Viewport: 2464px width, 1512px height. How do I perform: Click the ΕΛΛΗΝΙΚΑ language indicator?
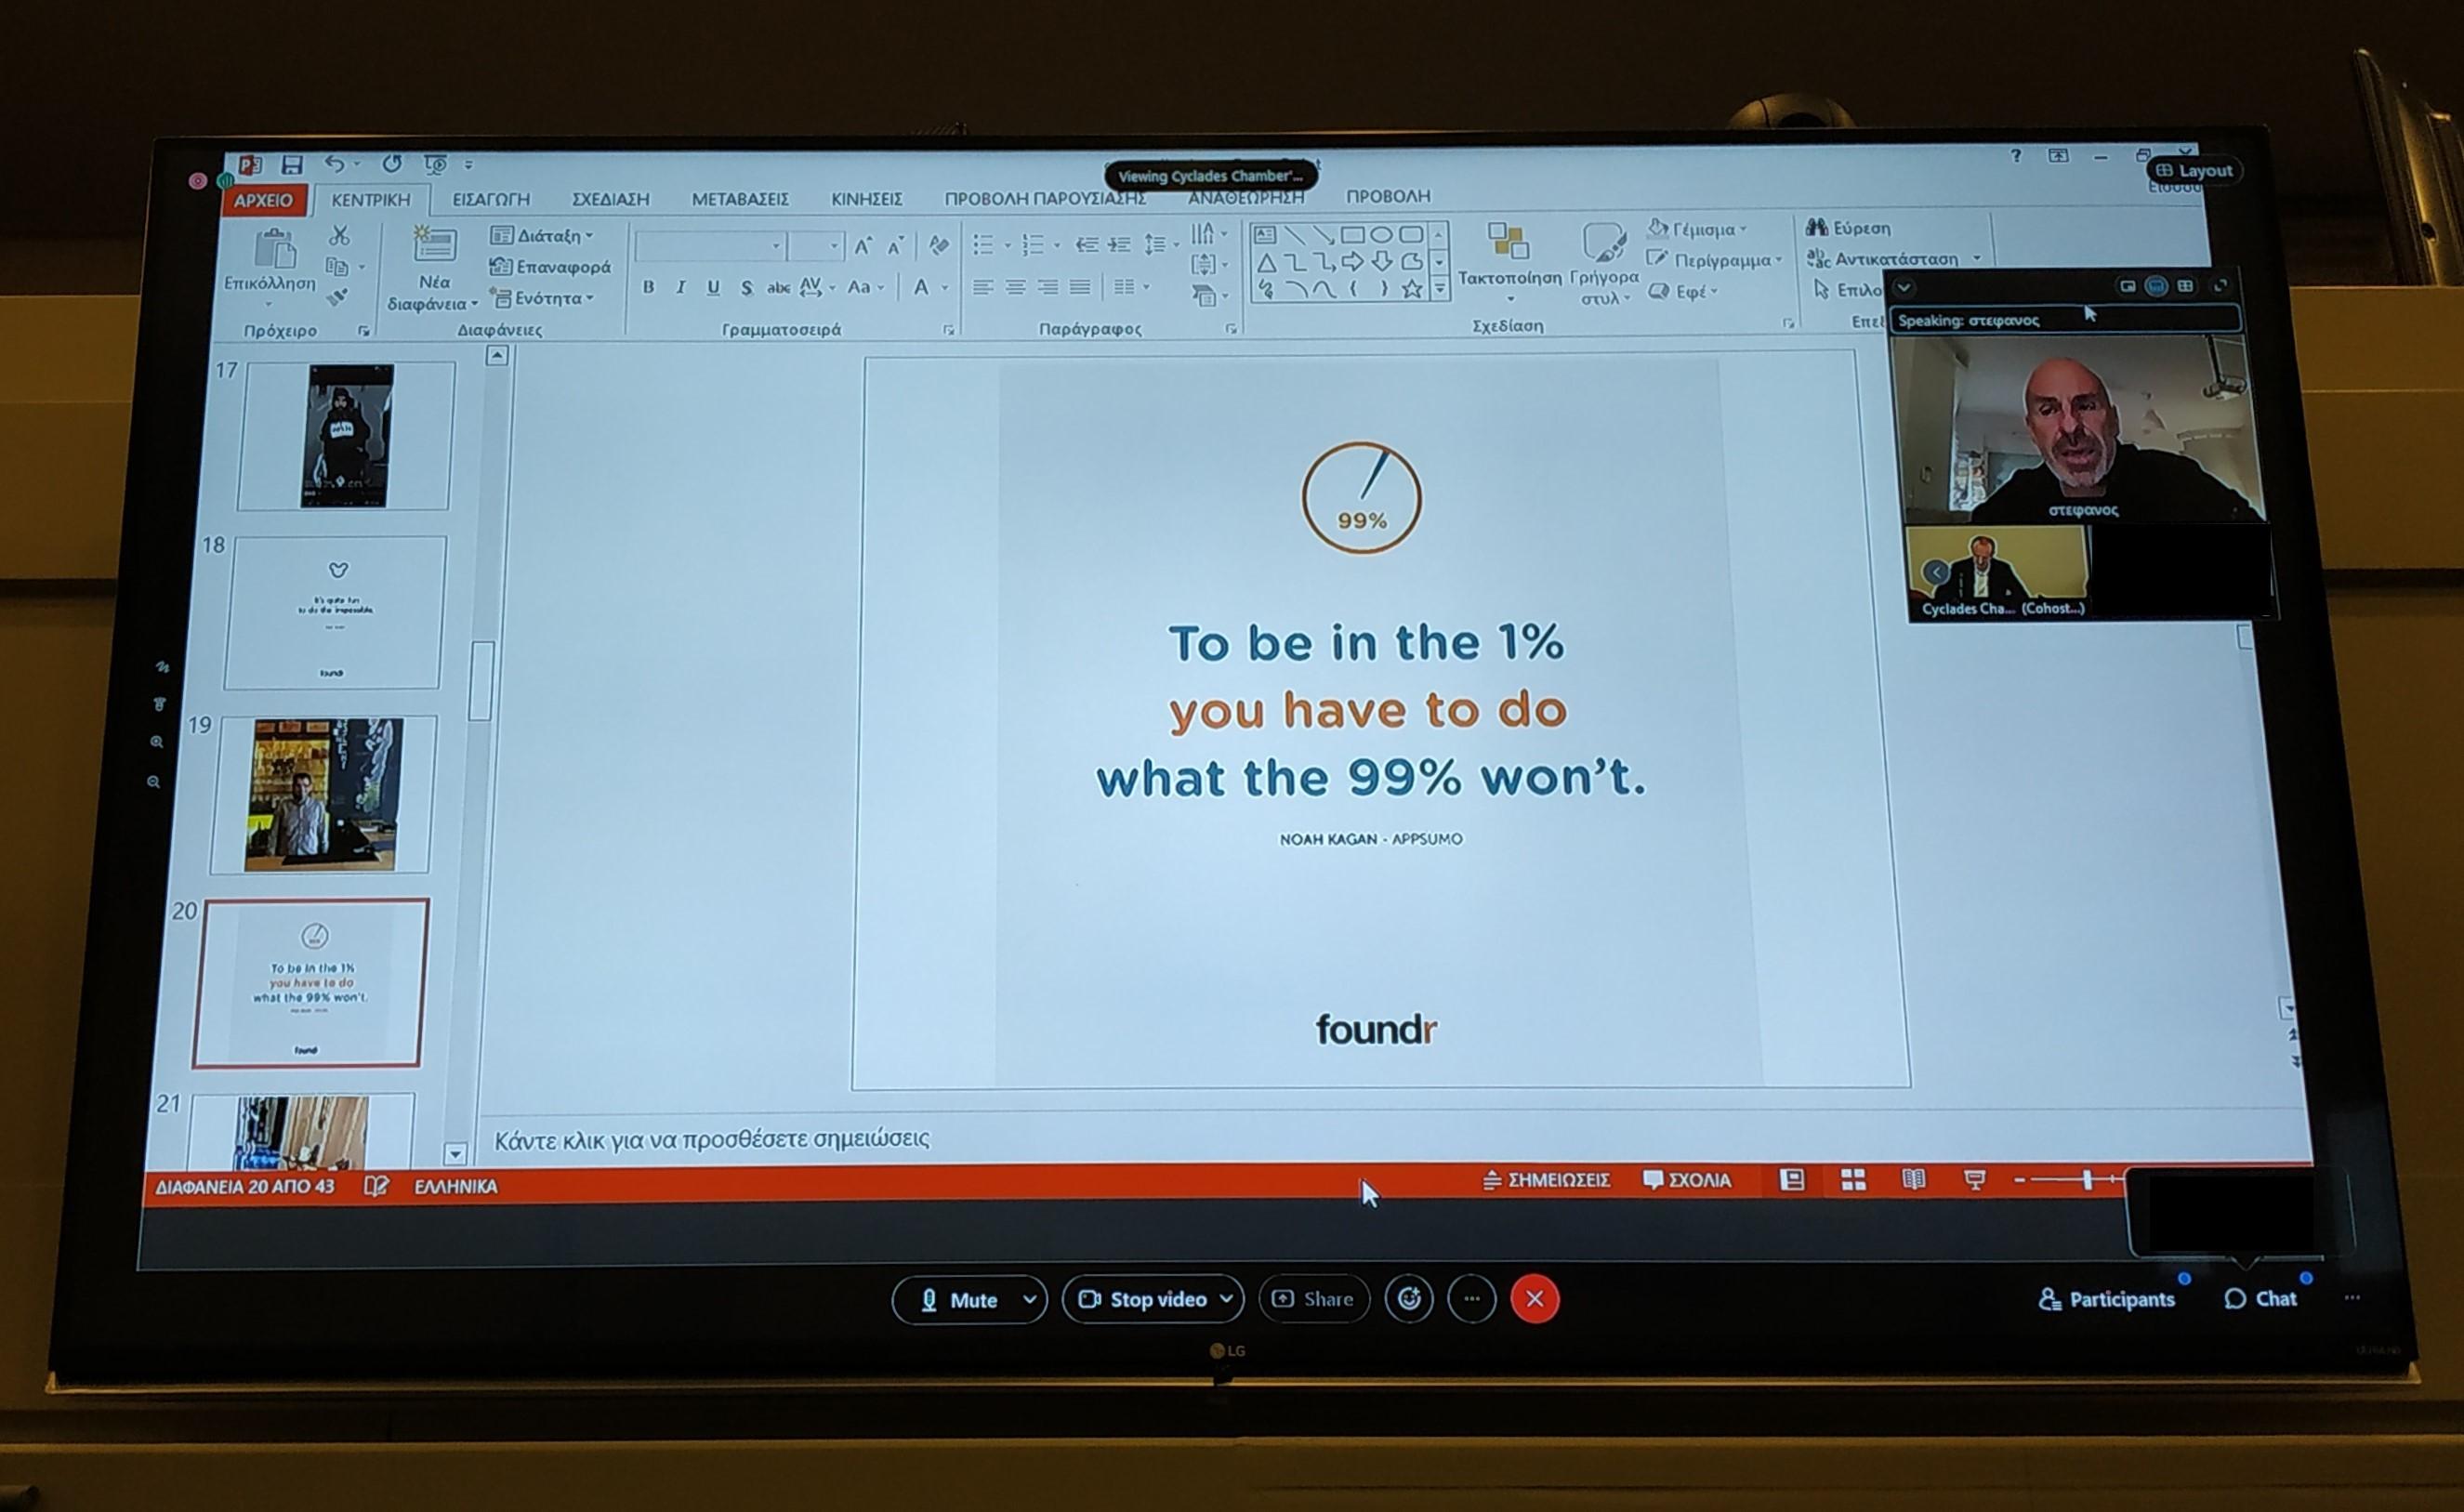pyautogui.click(x=455, y=1187)
